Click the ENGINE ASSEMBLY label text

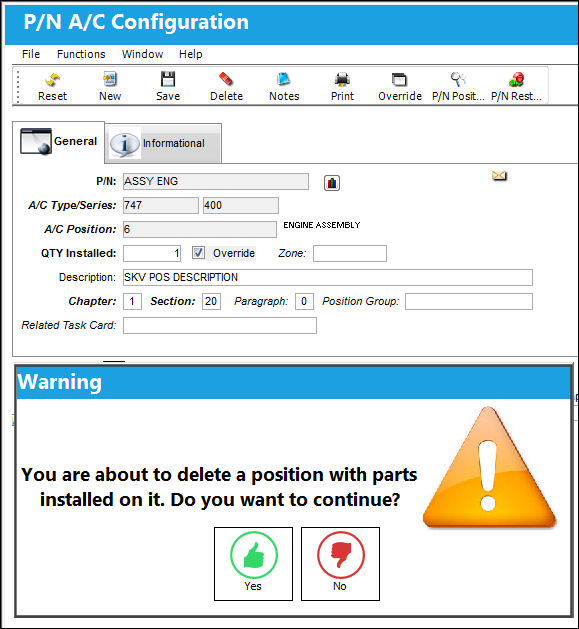tap(322, 225)
